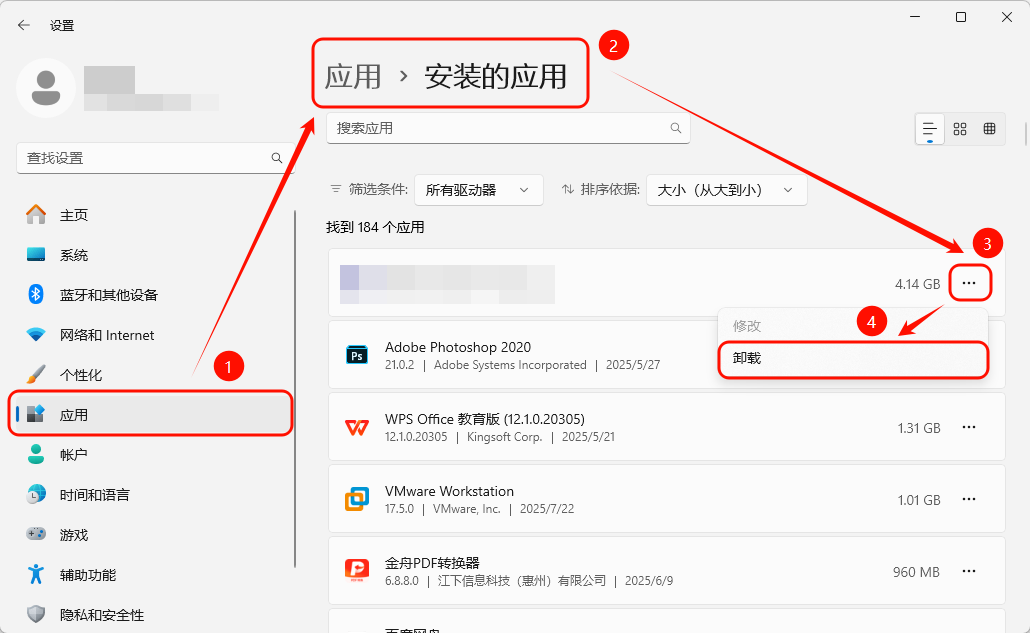Click the 金舟PDF转换器 app icon

pyautogui.click(x=357, y=571)
